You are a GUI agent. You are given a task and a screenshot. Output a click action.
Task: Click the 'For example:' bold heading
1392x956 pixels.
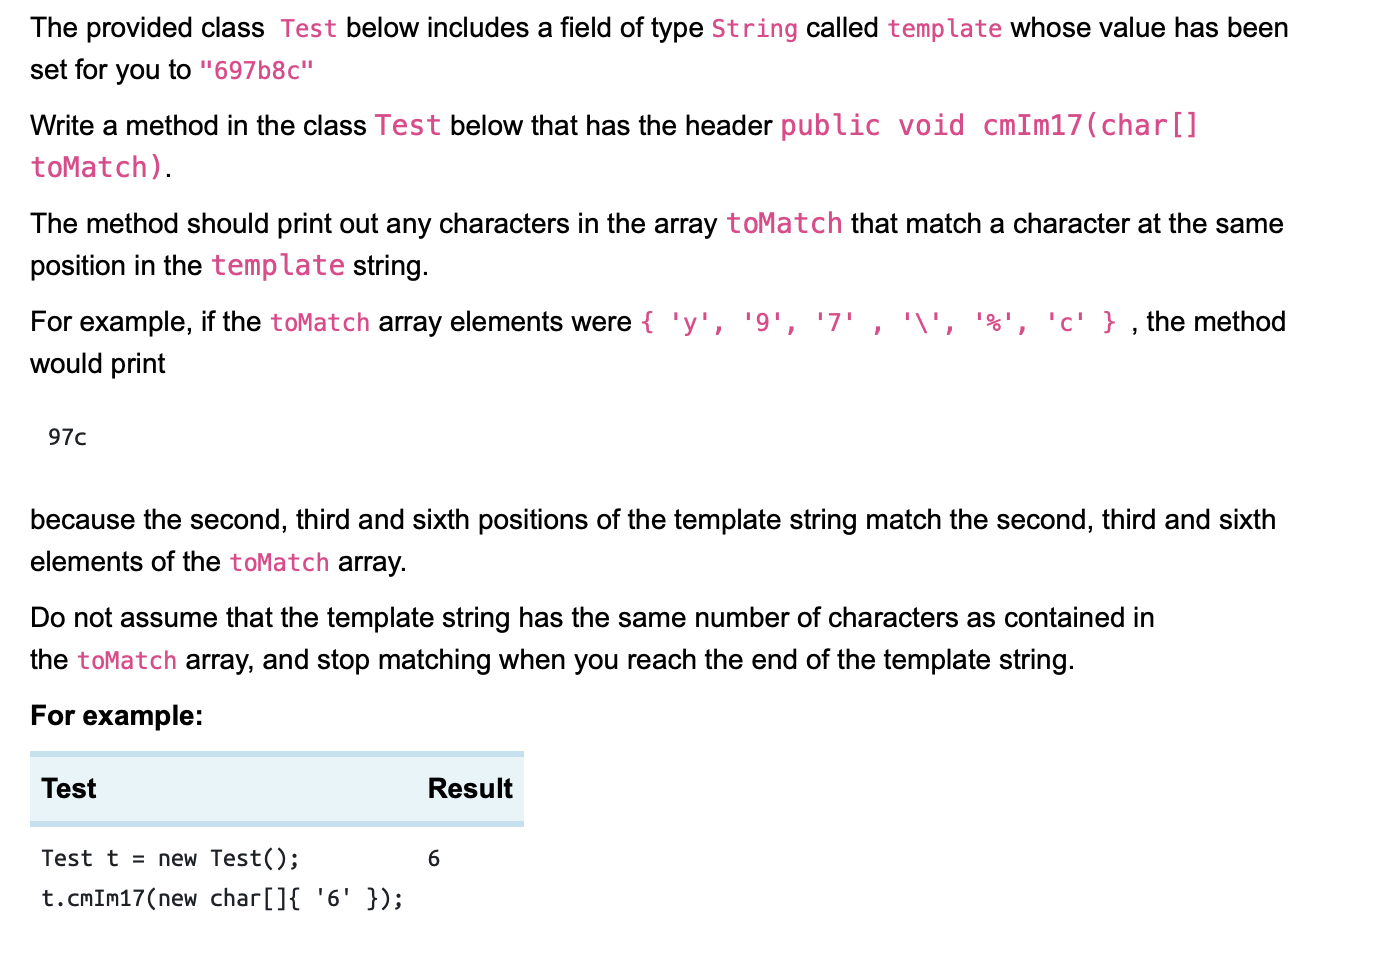click(117, 716)
